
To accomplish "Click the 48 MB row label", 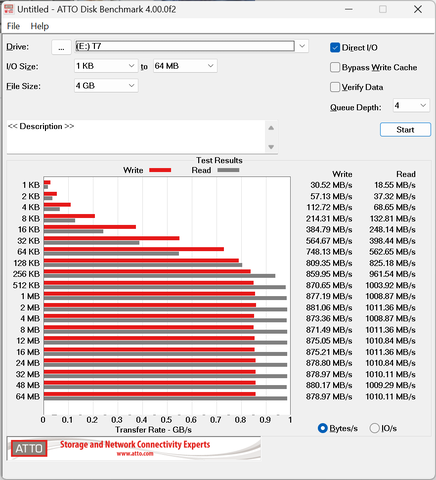I will (28, 385).
